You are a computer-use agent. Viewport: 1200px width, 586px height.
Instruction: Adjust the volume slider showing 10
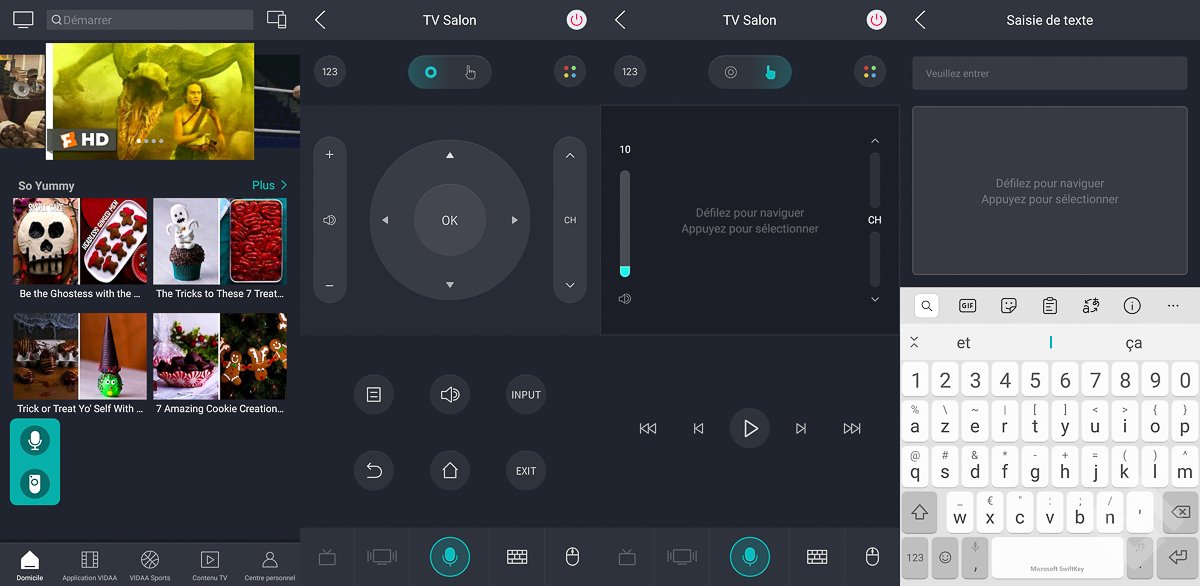pos(625,223)
